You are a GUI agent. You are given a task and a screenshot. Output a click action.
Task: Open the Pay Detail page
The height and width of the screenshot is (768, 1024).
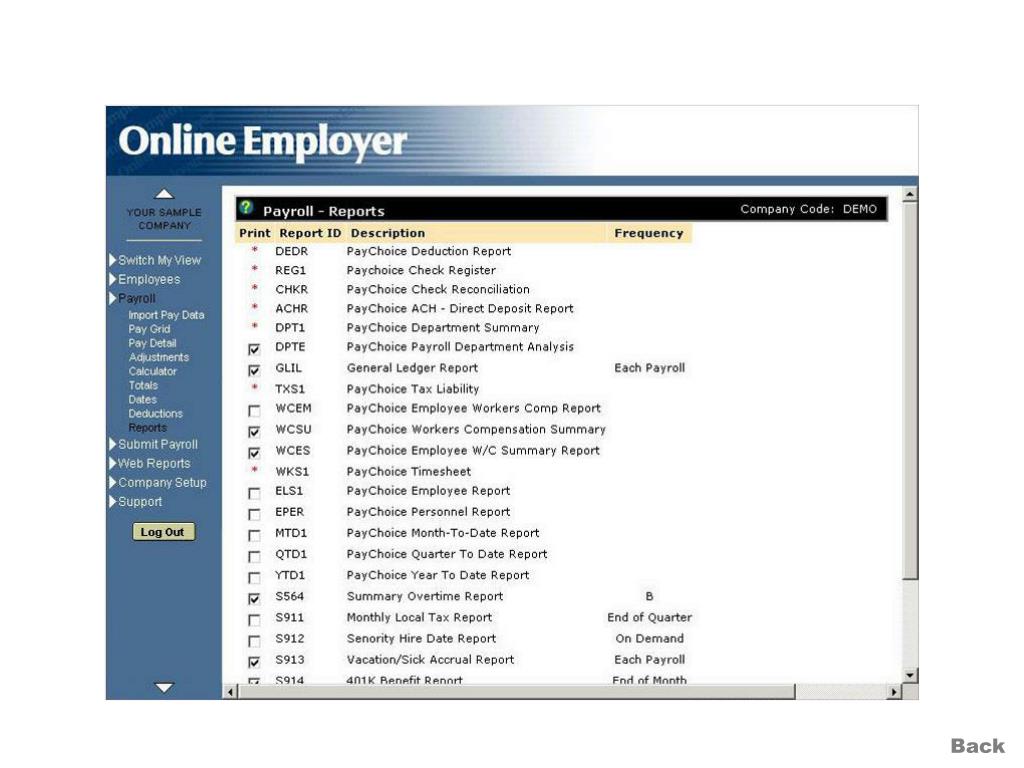[x=152, y=343]
